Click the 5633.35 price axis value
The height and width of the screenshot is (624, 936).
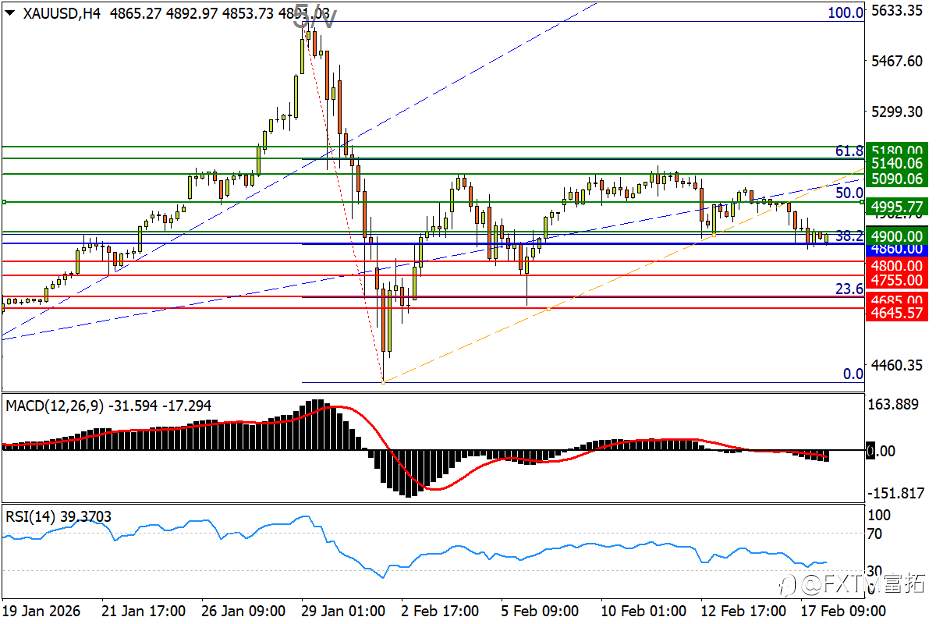897,11
